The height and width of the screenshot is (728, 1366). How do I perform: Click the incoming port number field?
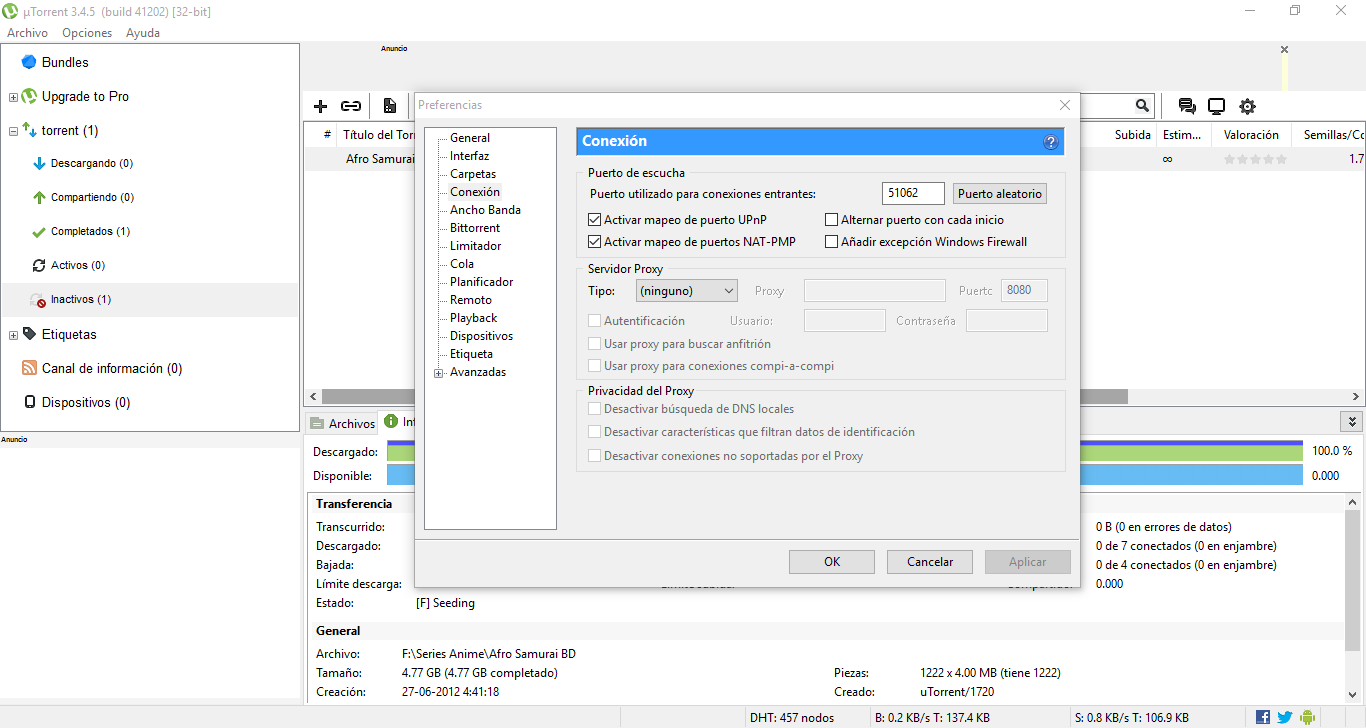914,194
